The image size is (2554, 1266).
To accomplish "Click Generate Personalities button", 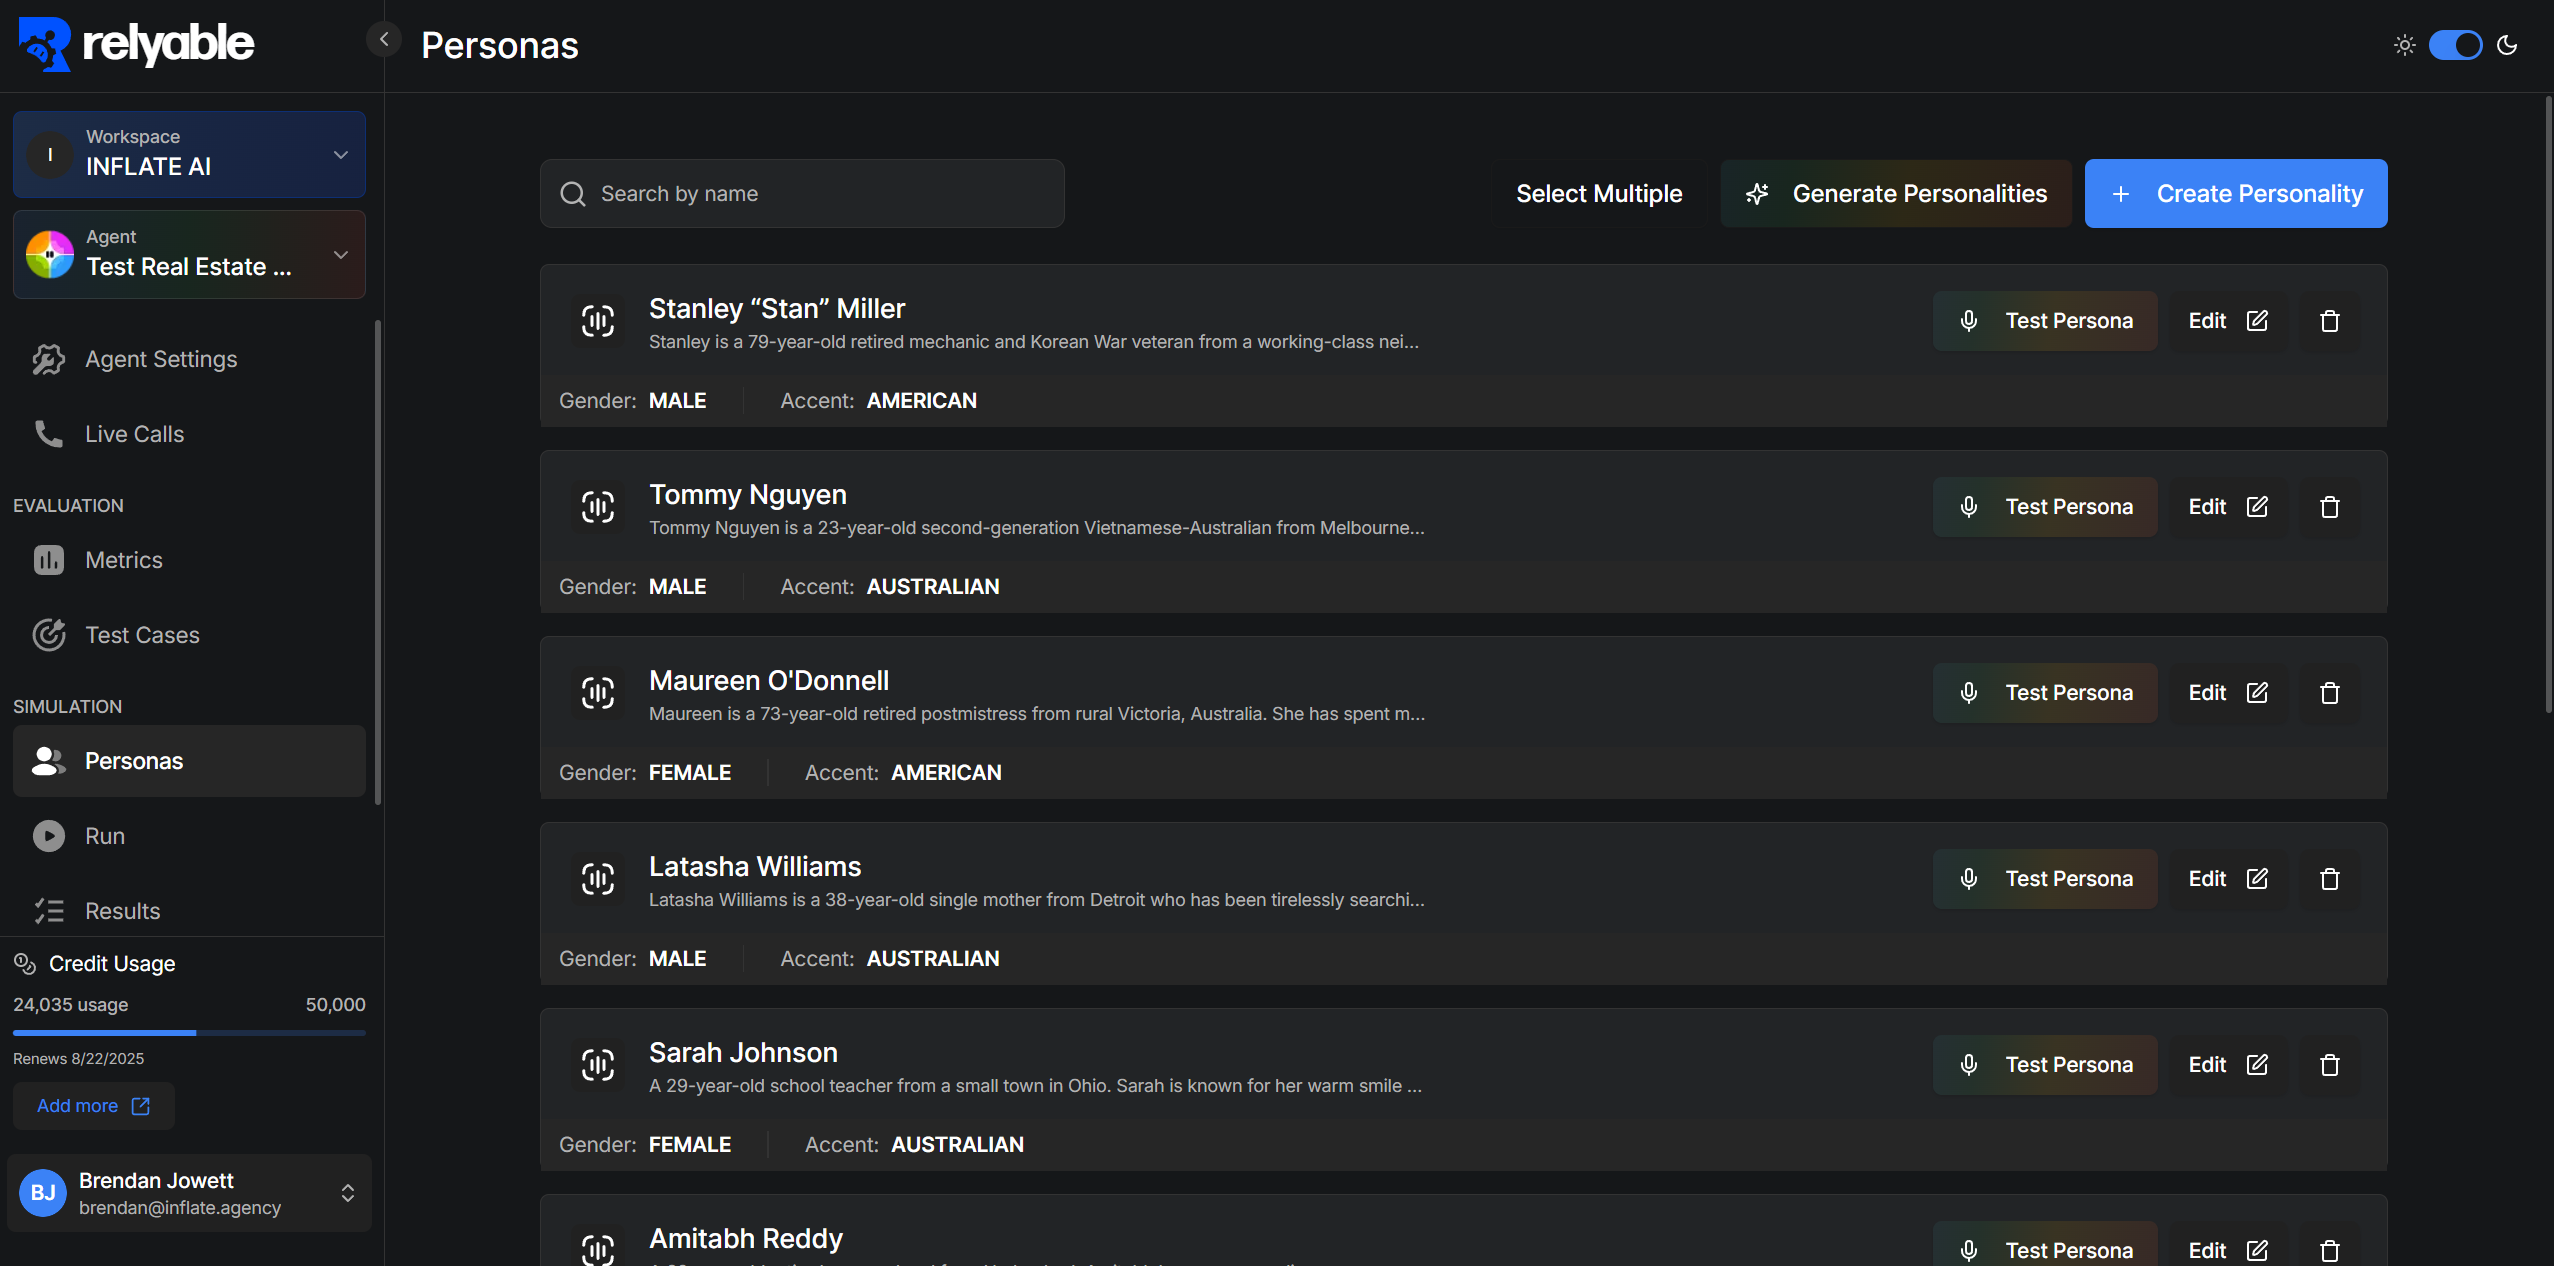I will click(1895, 193).
